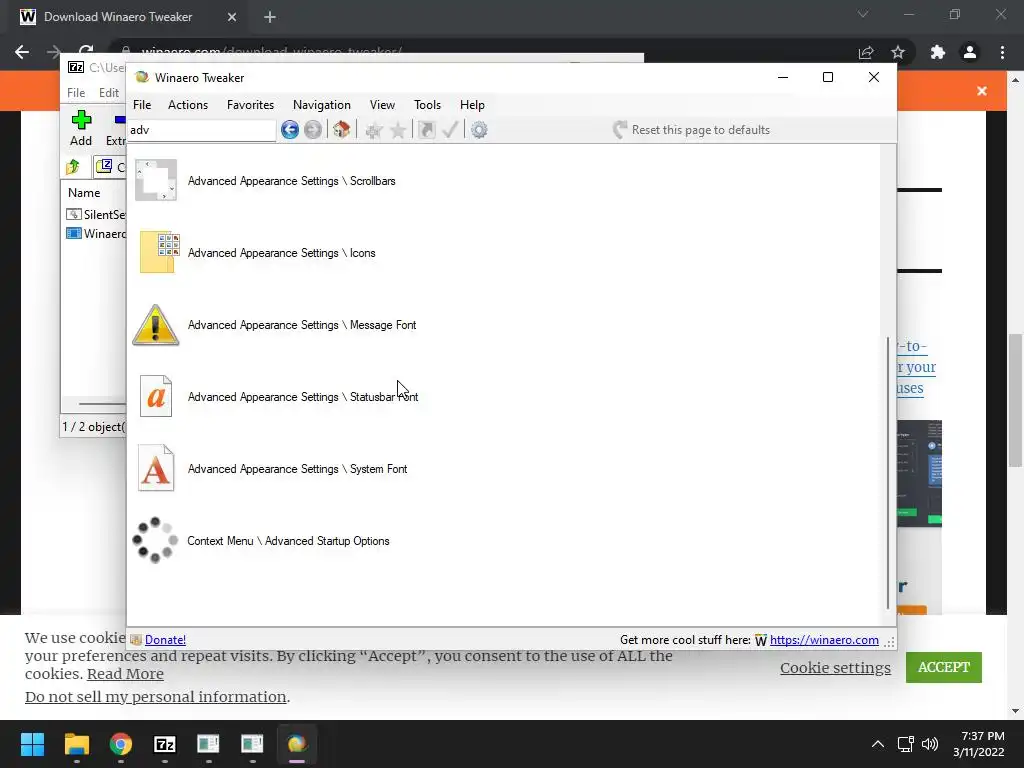The width and height of the screenshot is (1024, 768).
Task: Click the Message Font warning triangle icon
Action: 155,325
